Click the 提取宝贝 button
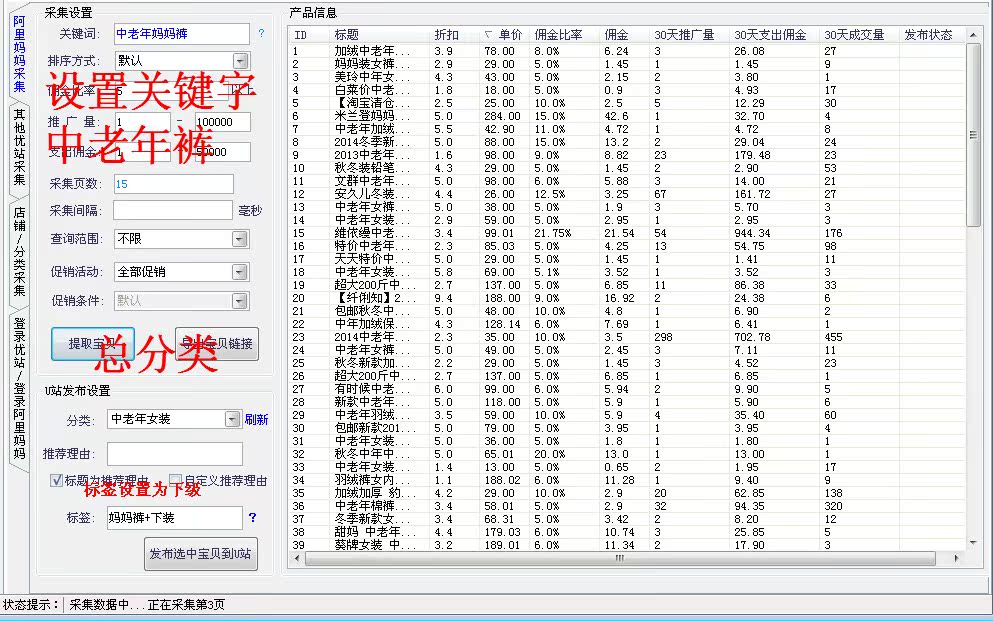 click(91, 344)
